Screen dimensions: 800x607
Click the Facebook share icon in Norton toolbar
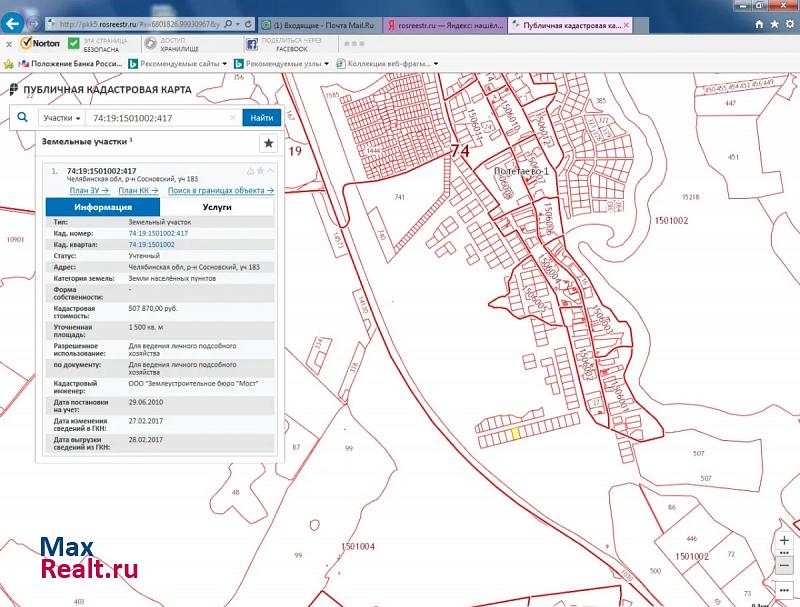252,44
